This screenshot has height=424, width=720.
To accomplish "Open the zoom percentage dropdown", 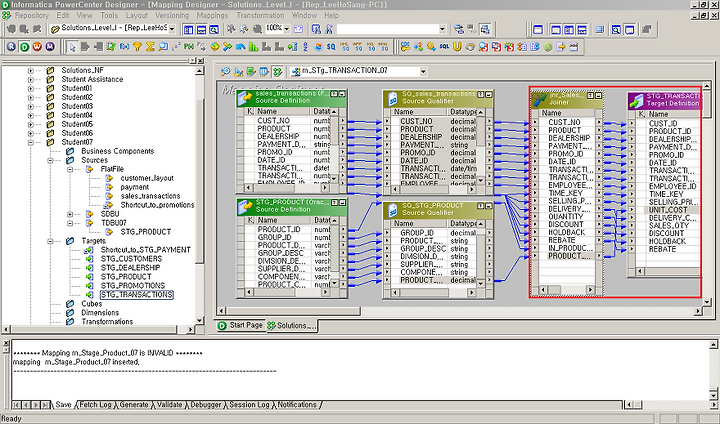I will 287,29.
